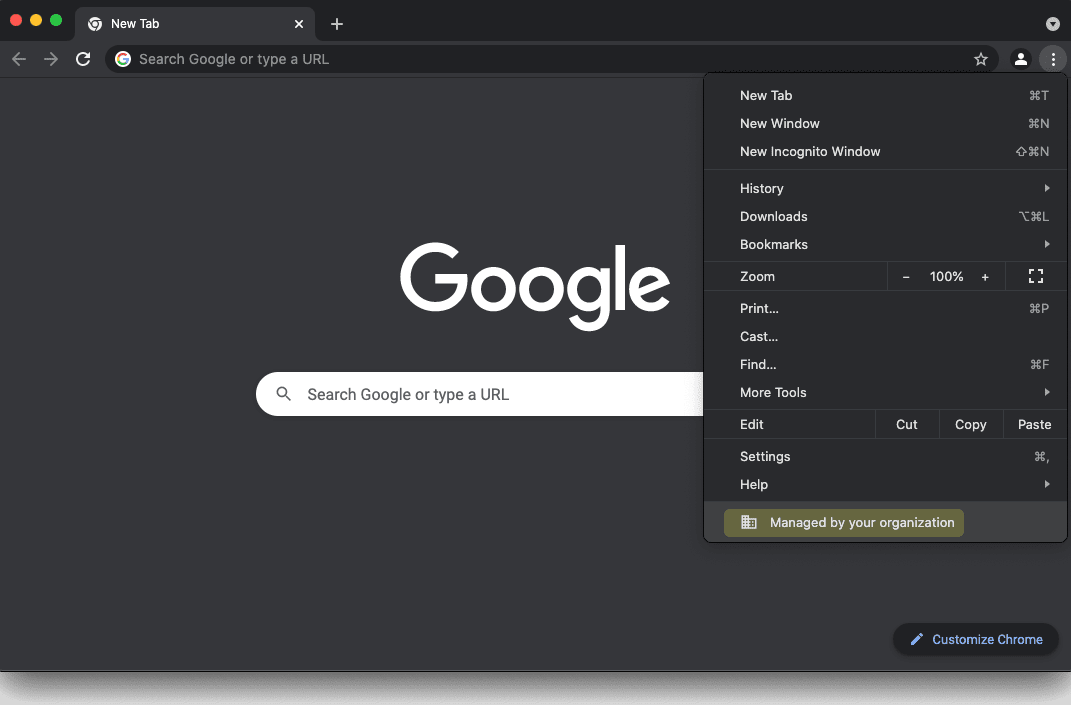Viewport: 1071px width, 705px height.
Task: Select Cast... menu item
Action: pos(885,337)
